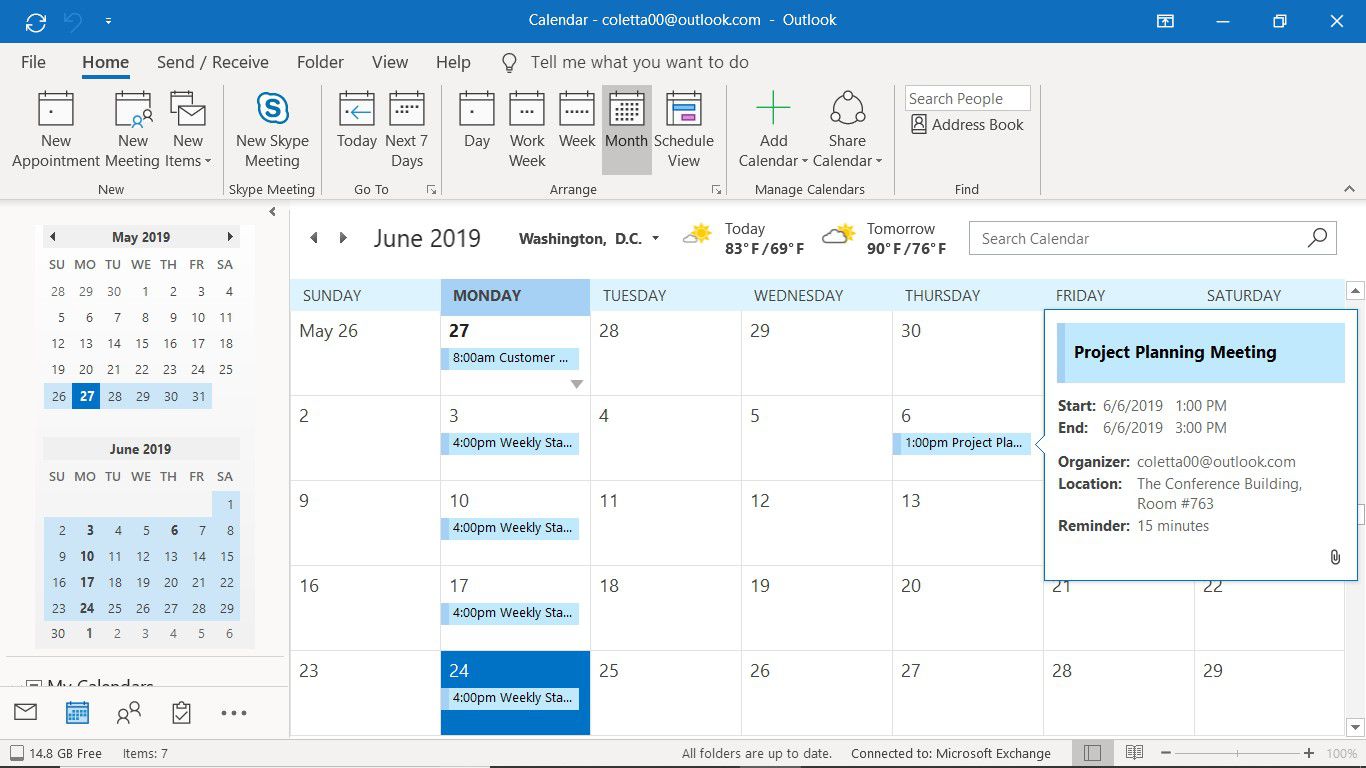Viewport: 1366px width, 768px height.
Task: Select the Home ribbon tab
Action: (x=105, y=62)
